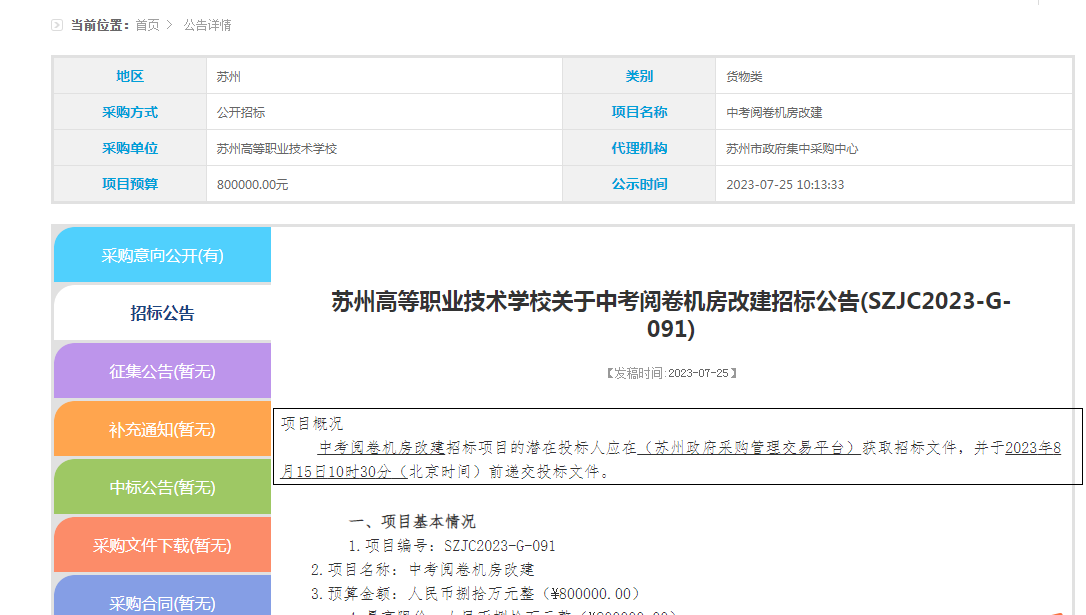Open the 中标公告(暂无) tab
Viewport: 1086px width, 615px height.
[x=162, y=487]
